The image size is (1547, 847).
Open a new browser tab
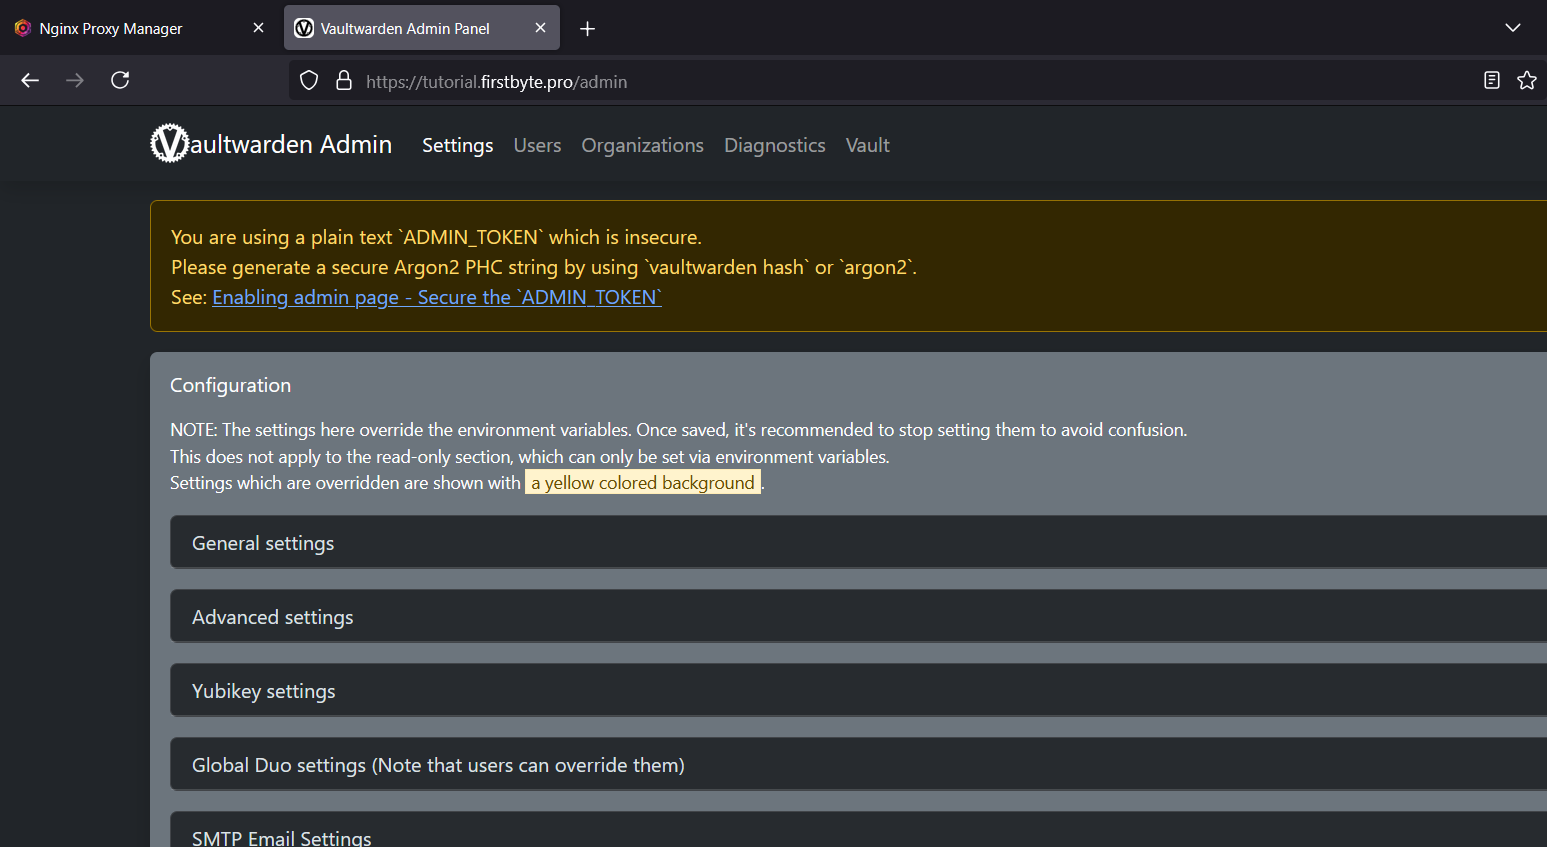point(587,28)
